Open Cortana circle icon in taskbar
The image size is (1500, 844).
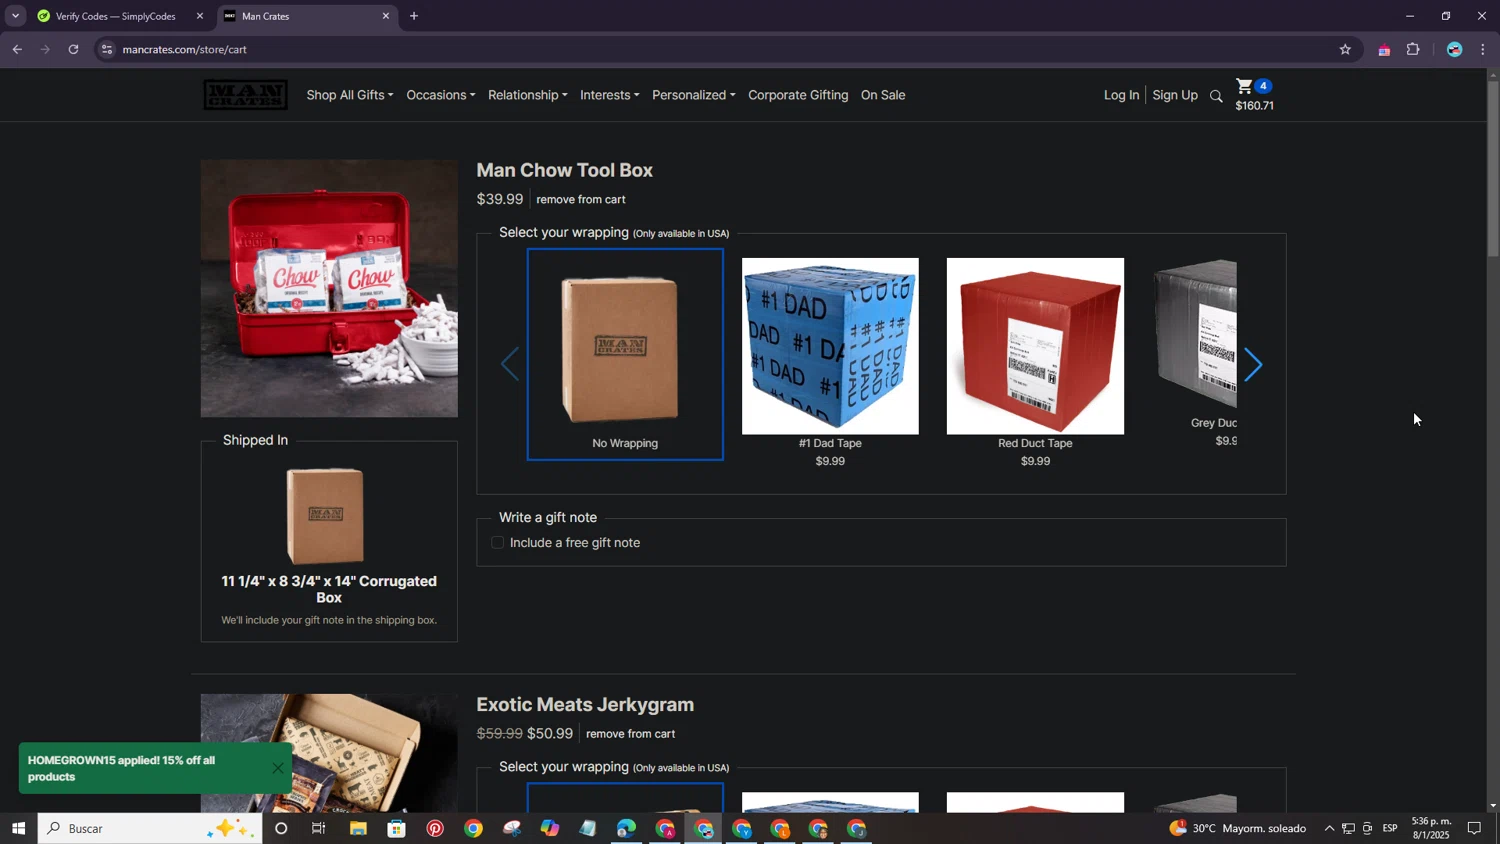coord(281,828)
